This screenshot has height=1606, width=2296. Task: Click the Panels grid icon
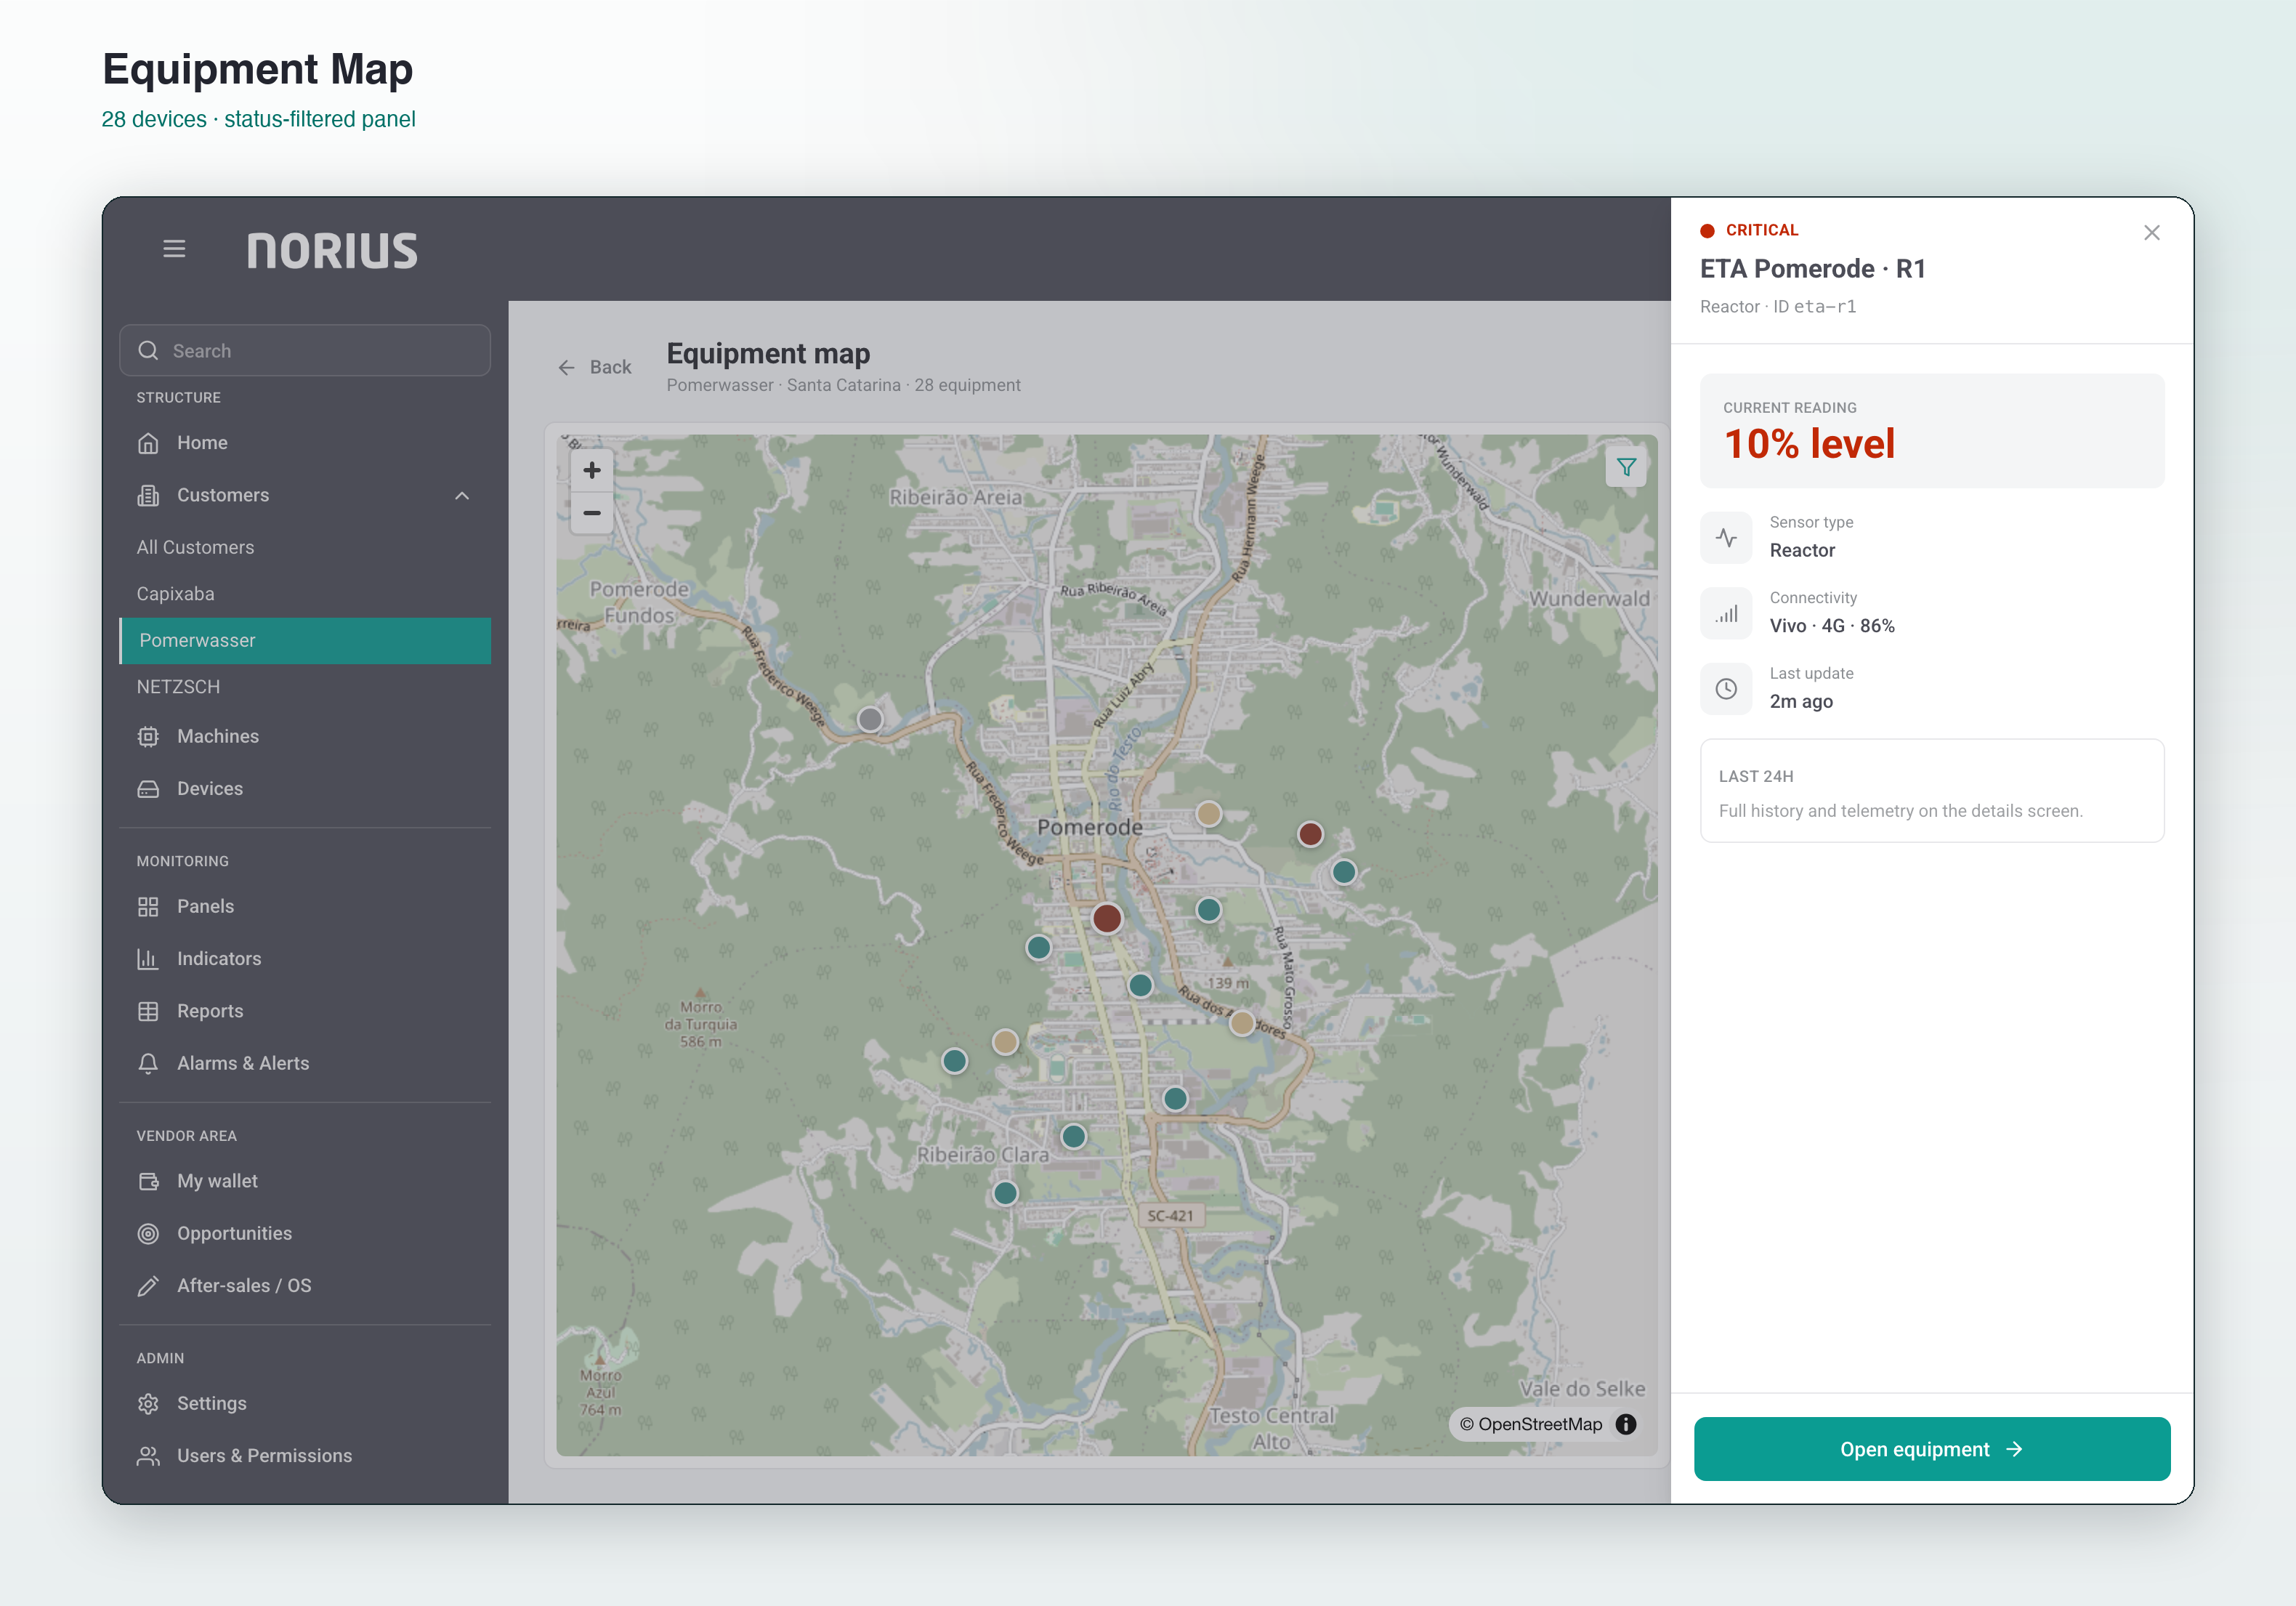click(x=148, y=907)
